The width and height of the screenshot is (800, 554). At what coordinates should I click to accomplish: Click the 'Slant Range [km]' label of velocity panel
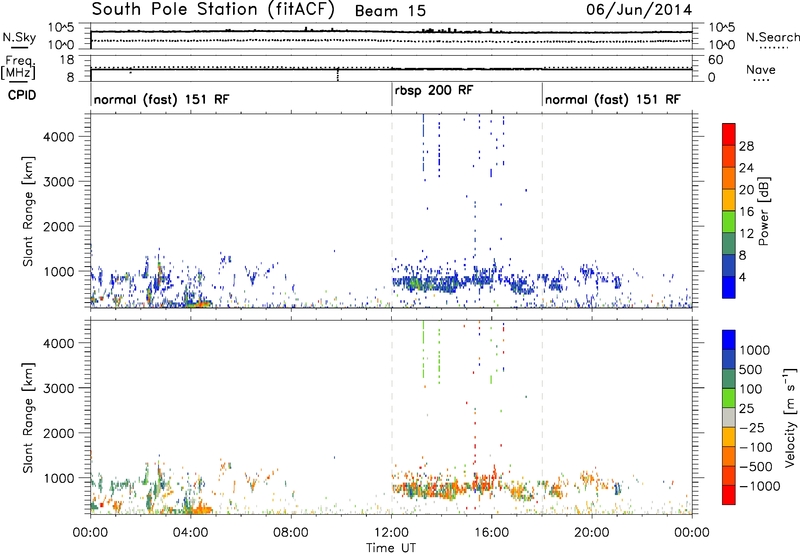28,417
